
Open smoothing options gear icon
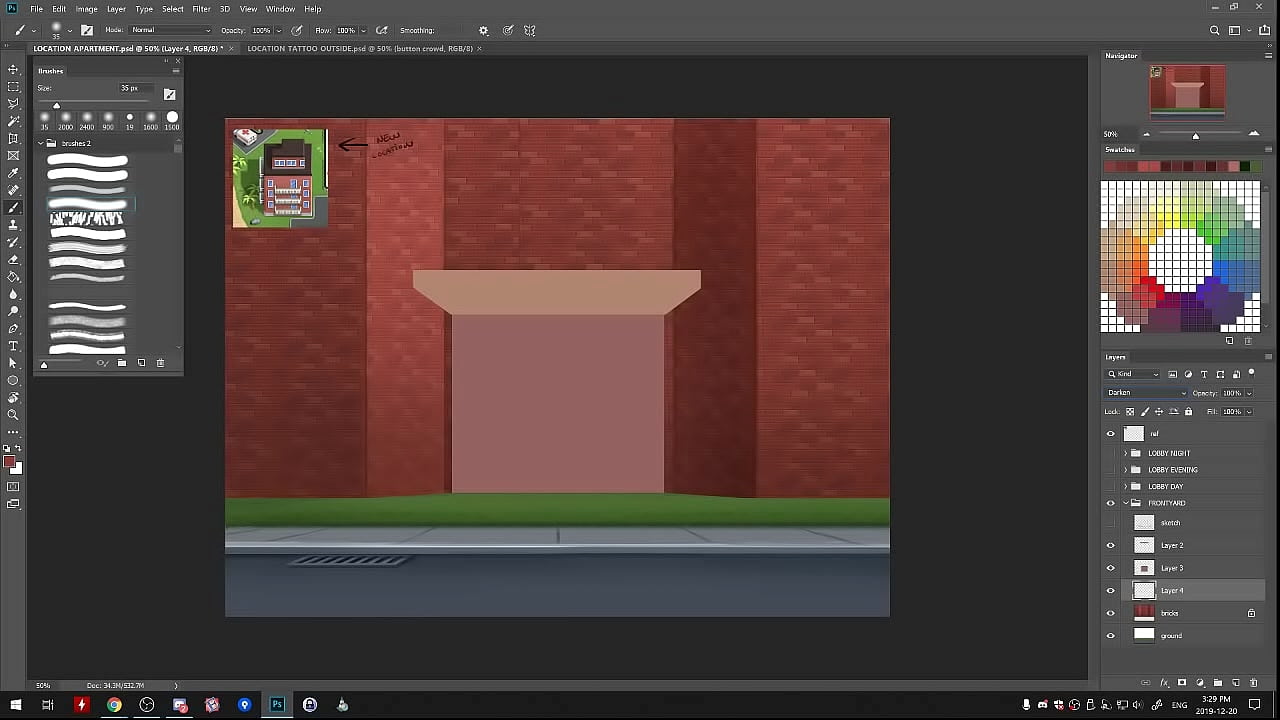click(x=484, y=30)
